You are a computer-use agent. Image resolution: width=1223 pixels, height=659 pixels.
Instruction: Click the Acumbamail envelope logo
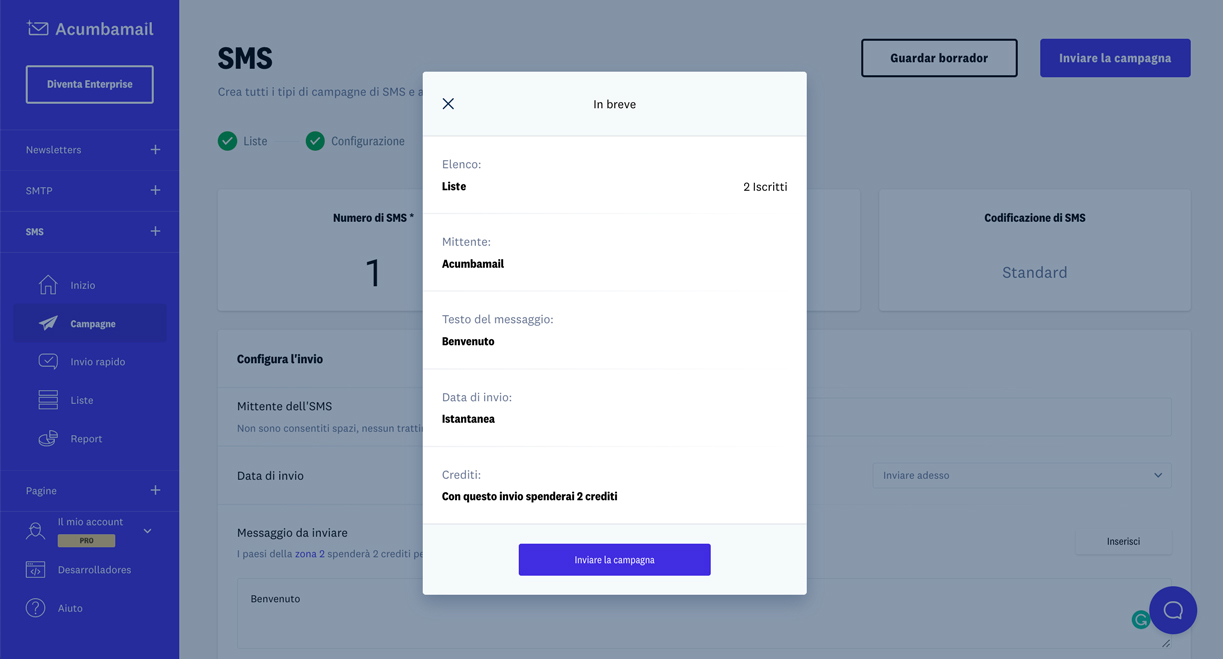point(38,29)
